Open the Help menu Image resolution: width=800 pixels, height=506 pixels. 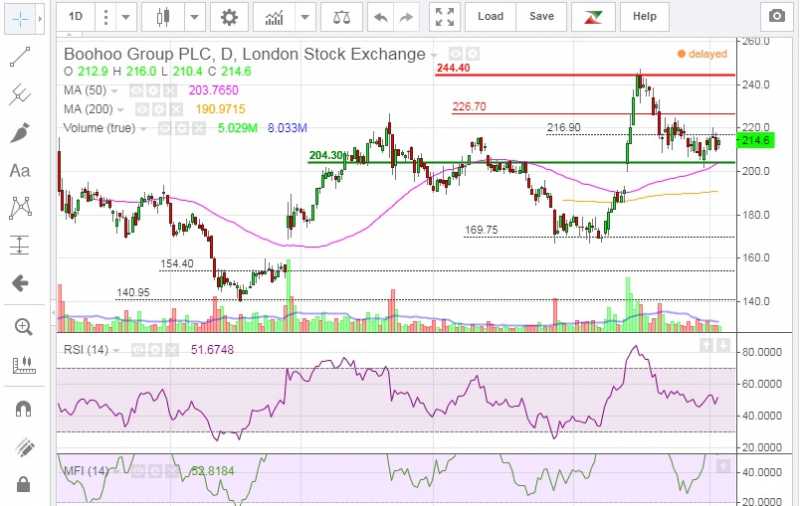click(x=645, y=16)
